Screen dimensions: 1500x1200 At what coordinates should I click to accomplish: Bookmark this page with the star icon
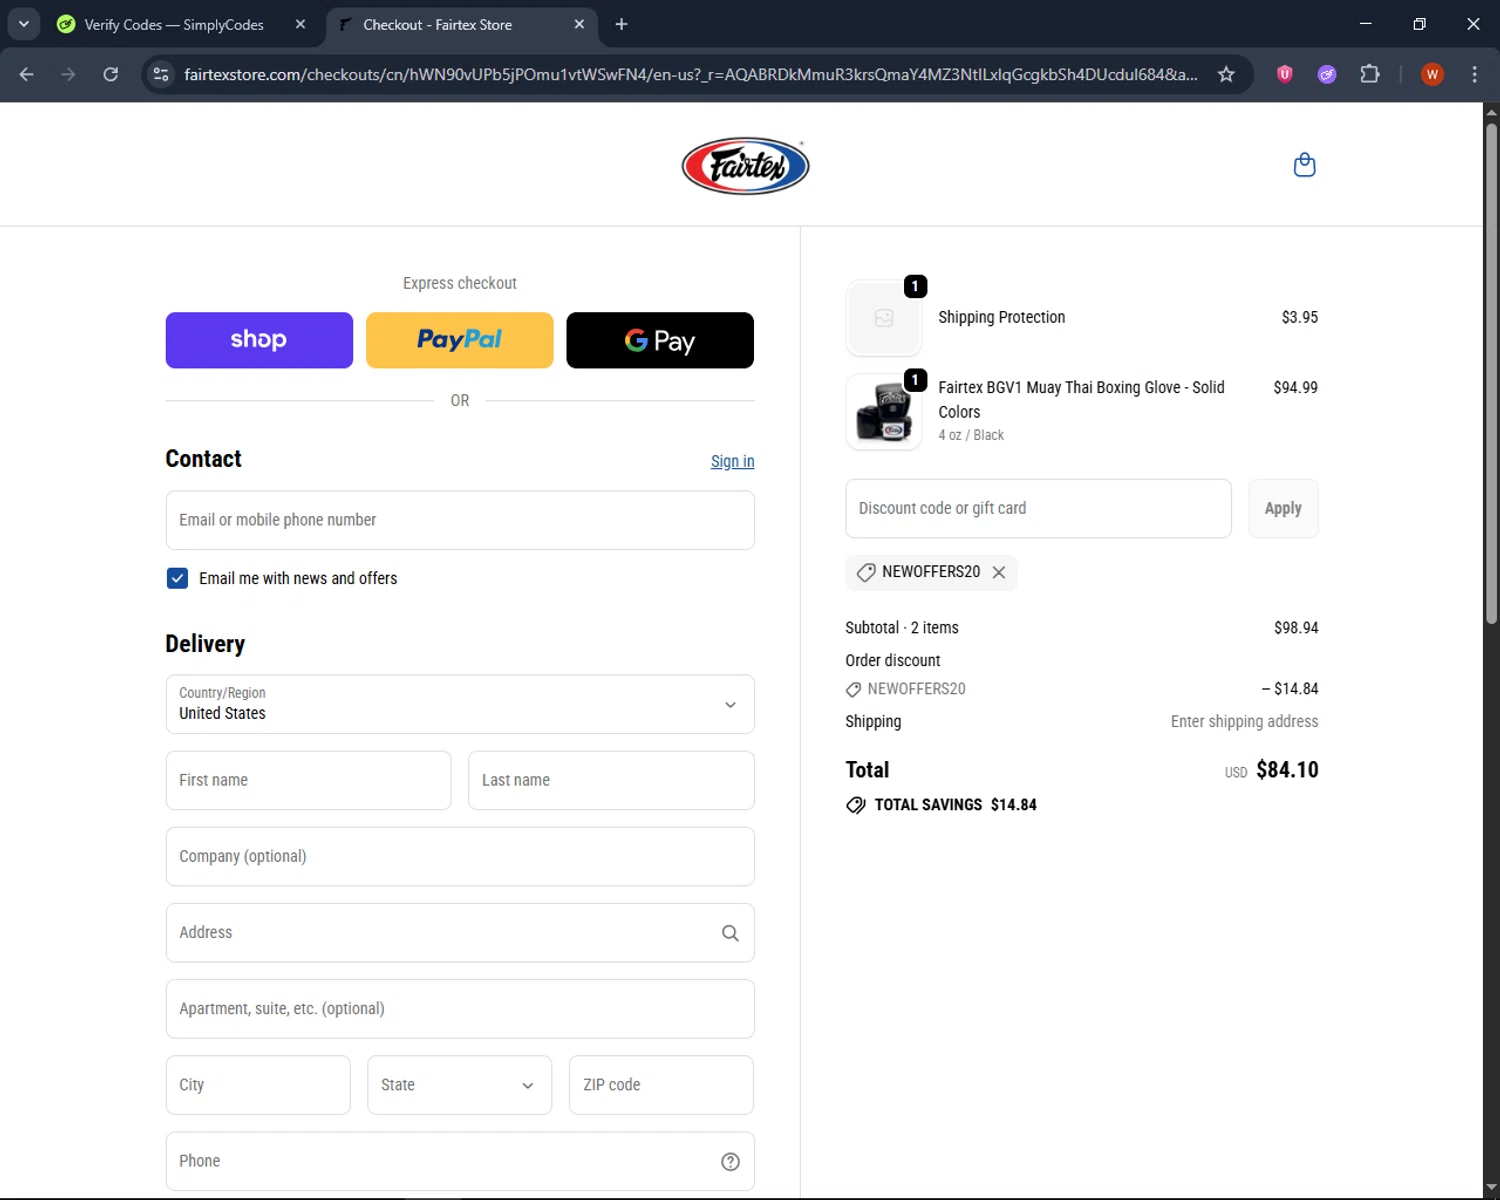pyautogui.click(x=1226, y=74)
